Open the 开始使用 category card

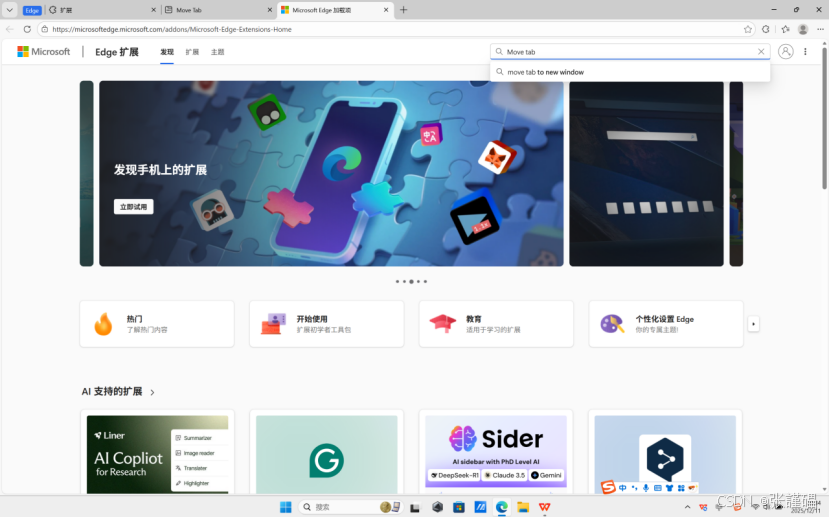(326, 324)
